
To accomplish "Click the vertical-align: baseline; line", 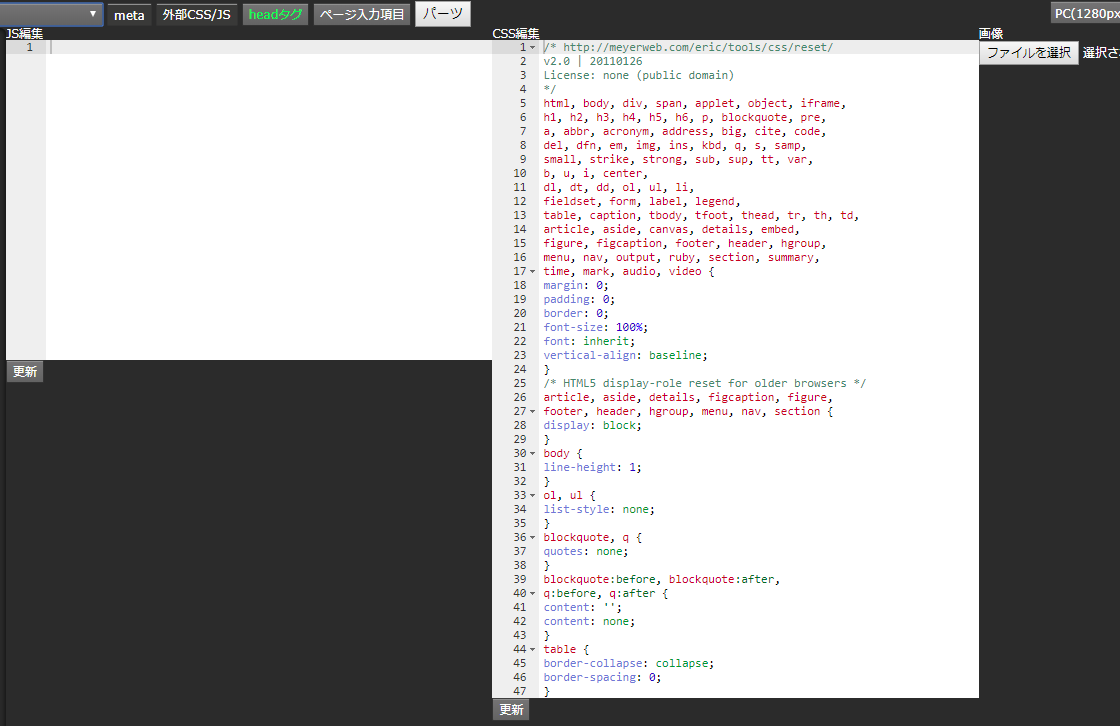I will (626, 355).
